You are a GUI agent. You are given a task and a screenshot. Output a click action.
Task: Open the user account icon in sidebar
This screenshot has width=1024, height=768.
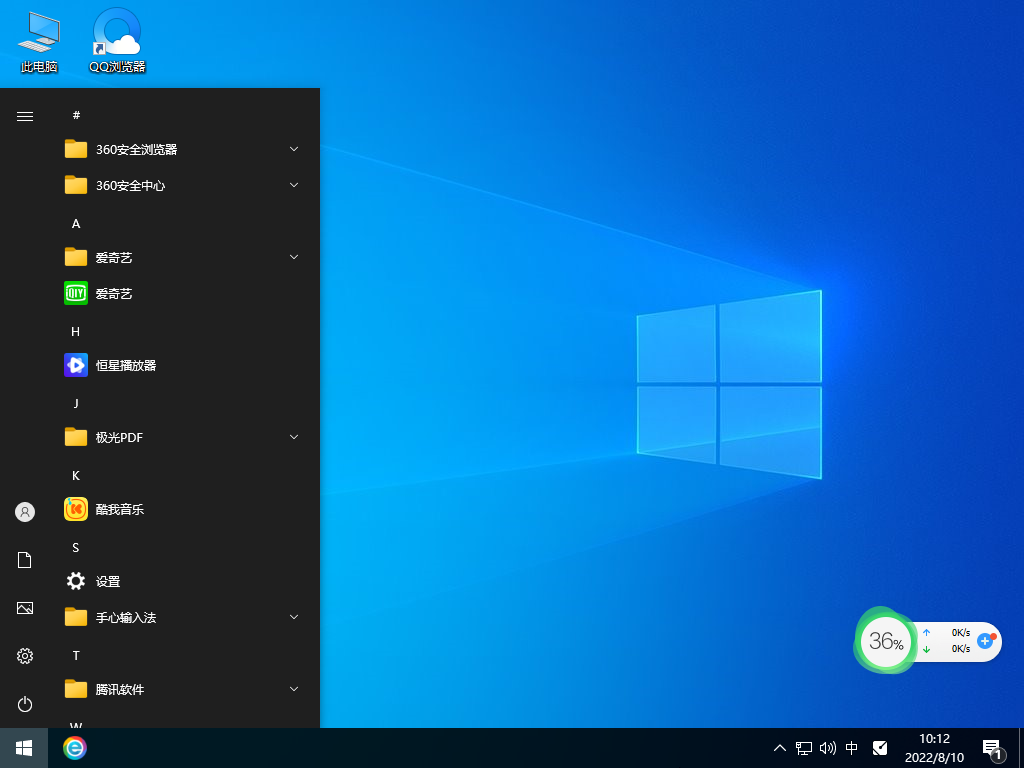coord(25,512)
